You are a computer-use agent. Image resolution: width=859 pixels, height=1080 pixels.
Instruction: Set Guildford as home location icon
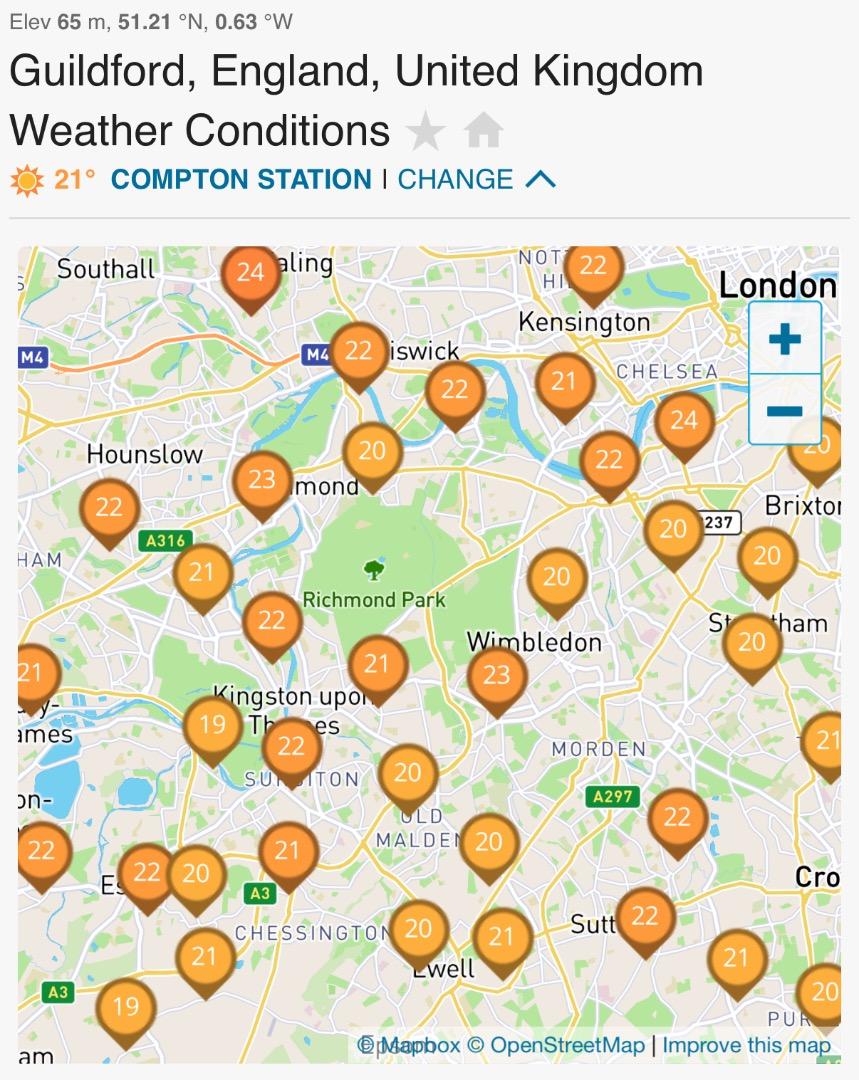pos(484,130)
